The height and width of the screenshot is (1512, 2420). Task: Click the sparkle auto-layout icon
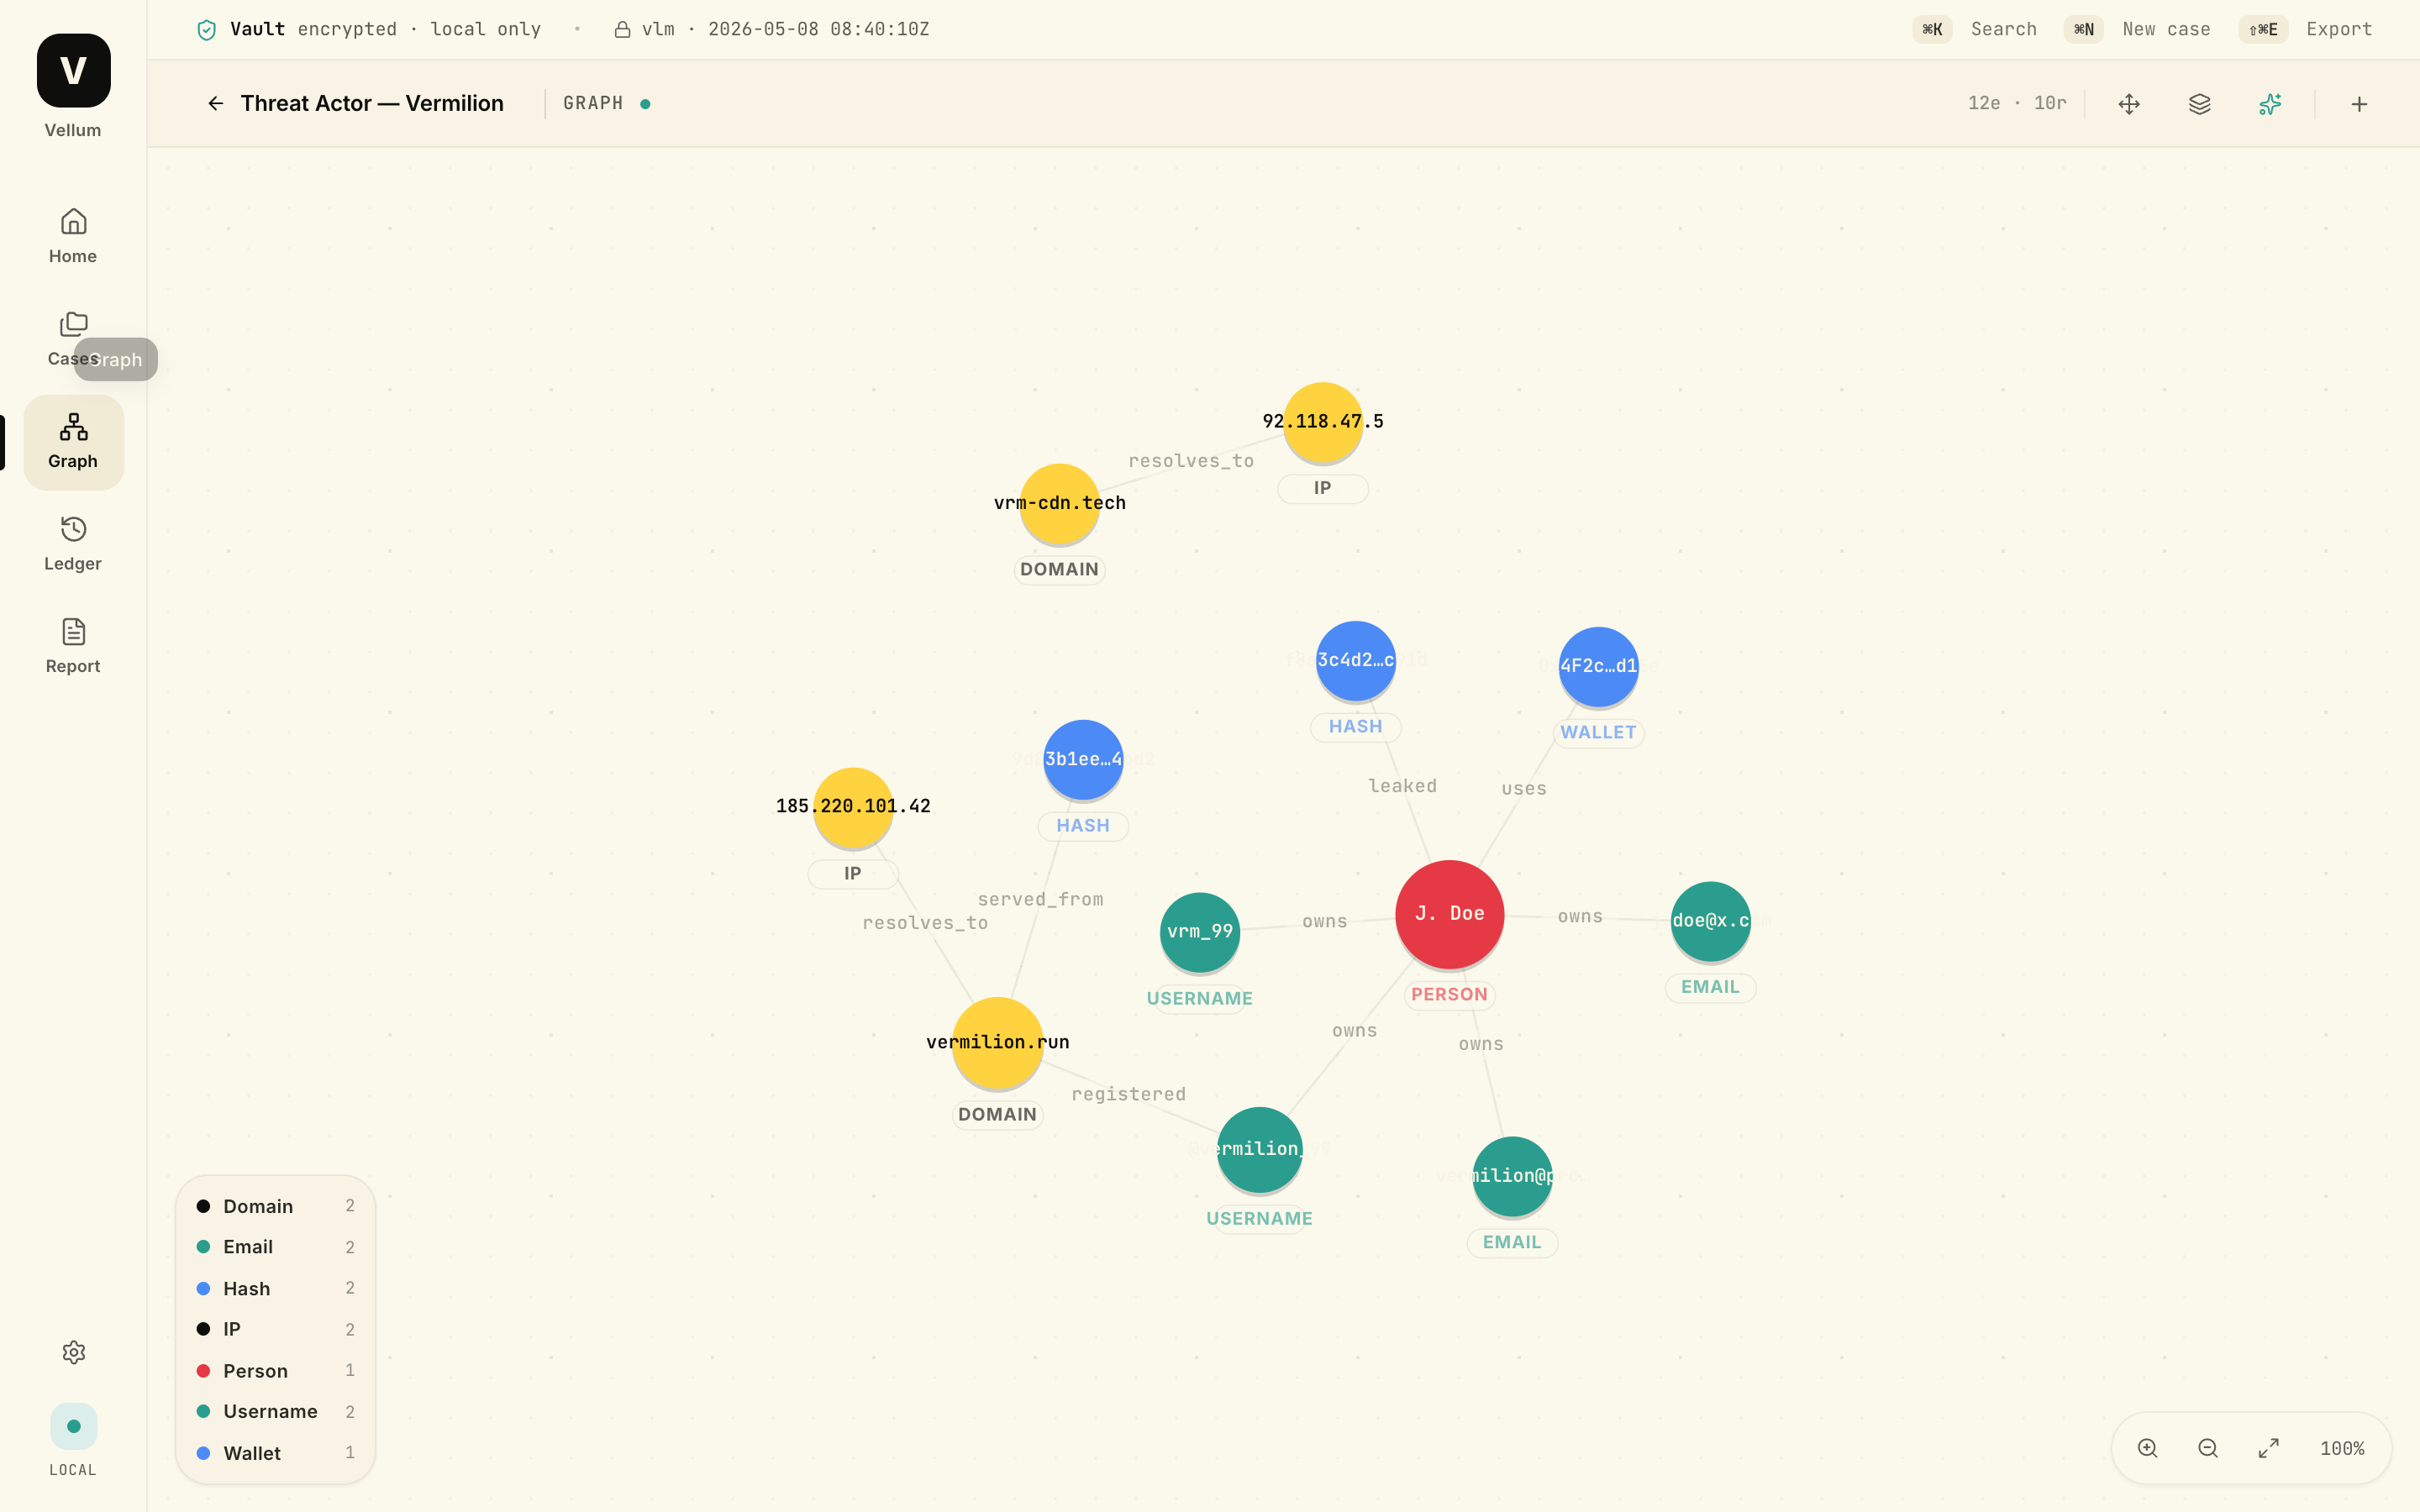pos(2270,104)
